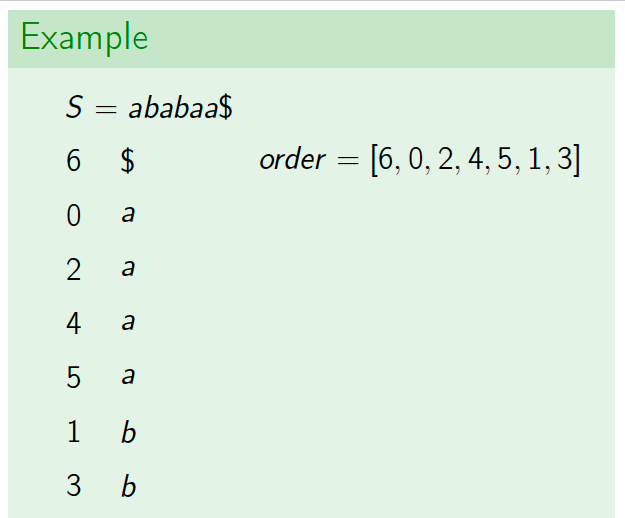Click the letter b next to 1
Screen dimensions: 625x518
click(128, 432)
